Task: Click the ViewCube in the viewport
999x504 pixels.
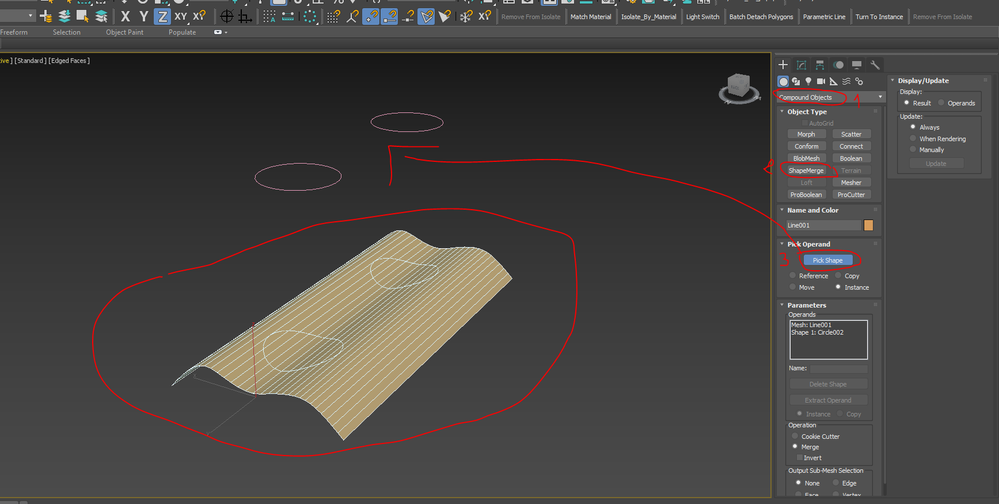Action: click(x=738, y=87)
